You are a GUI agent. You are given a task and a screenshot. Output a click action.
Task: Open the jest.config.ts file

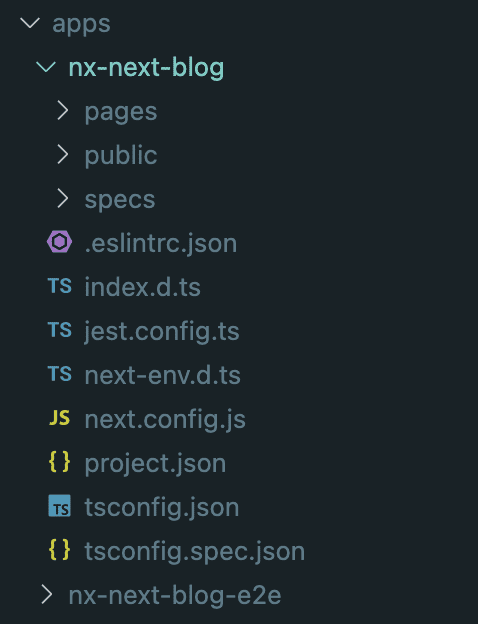[162, 331]
